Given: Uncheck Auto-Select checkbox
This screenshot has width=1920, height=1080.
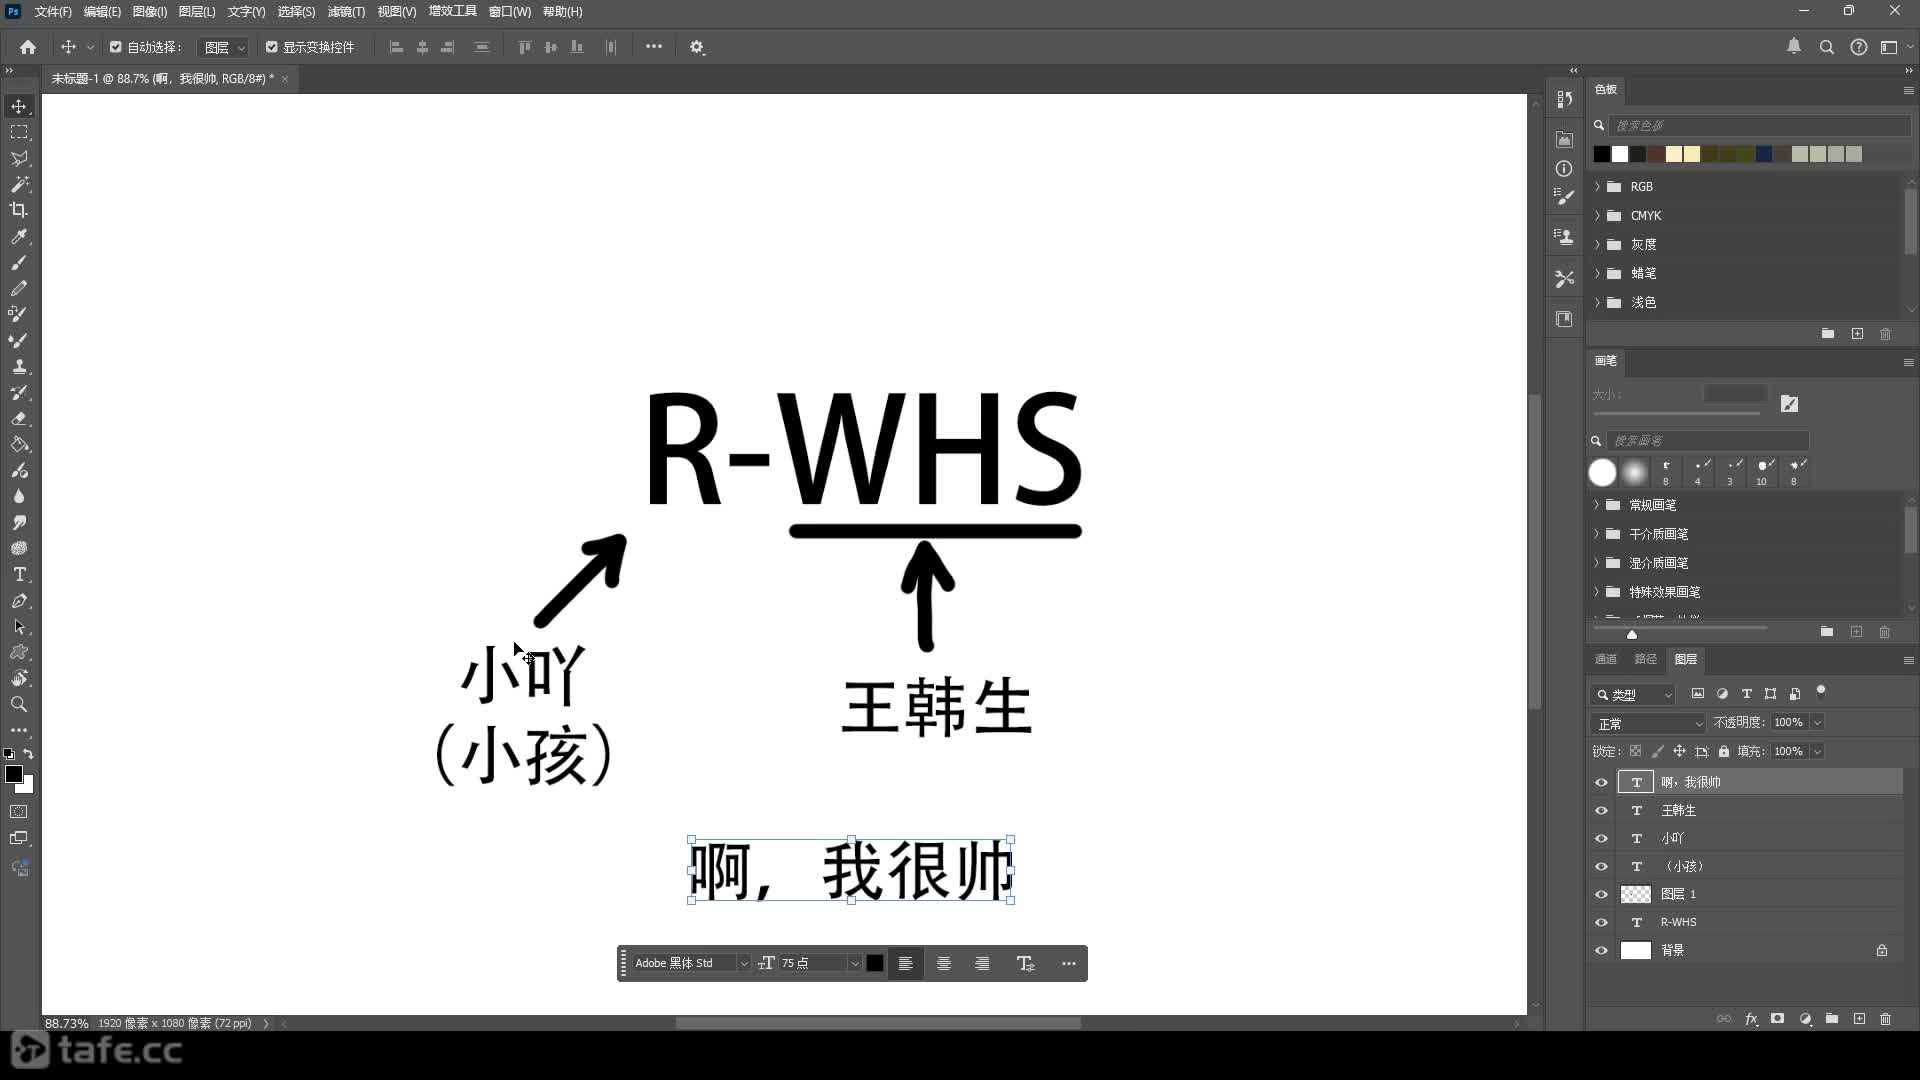Looking at the screenshot, I should [116, 47].
